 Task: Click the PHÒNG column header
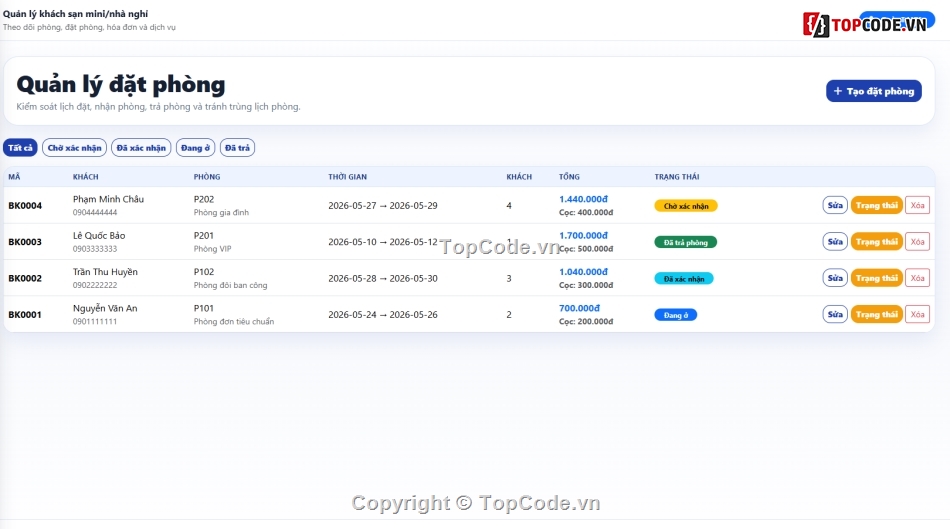click(x=207, y=177)
